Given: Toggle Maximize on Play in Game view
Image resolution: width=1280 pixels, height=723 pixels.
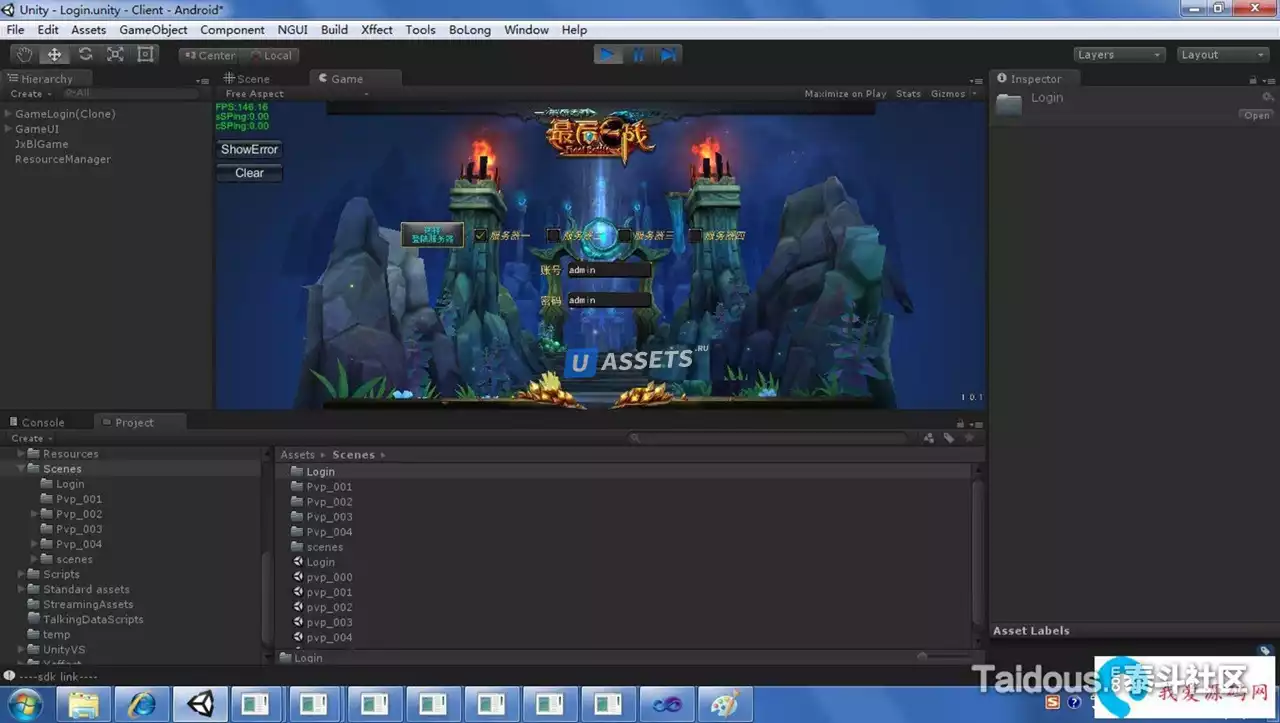Looking at the screenshot, I should [x=845, y=94].
